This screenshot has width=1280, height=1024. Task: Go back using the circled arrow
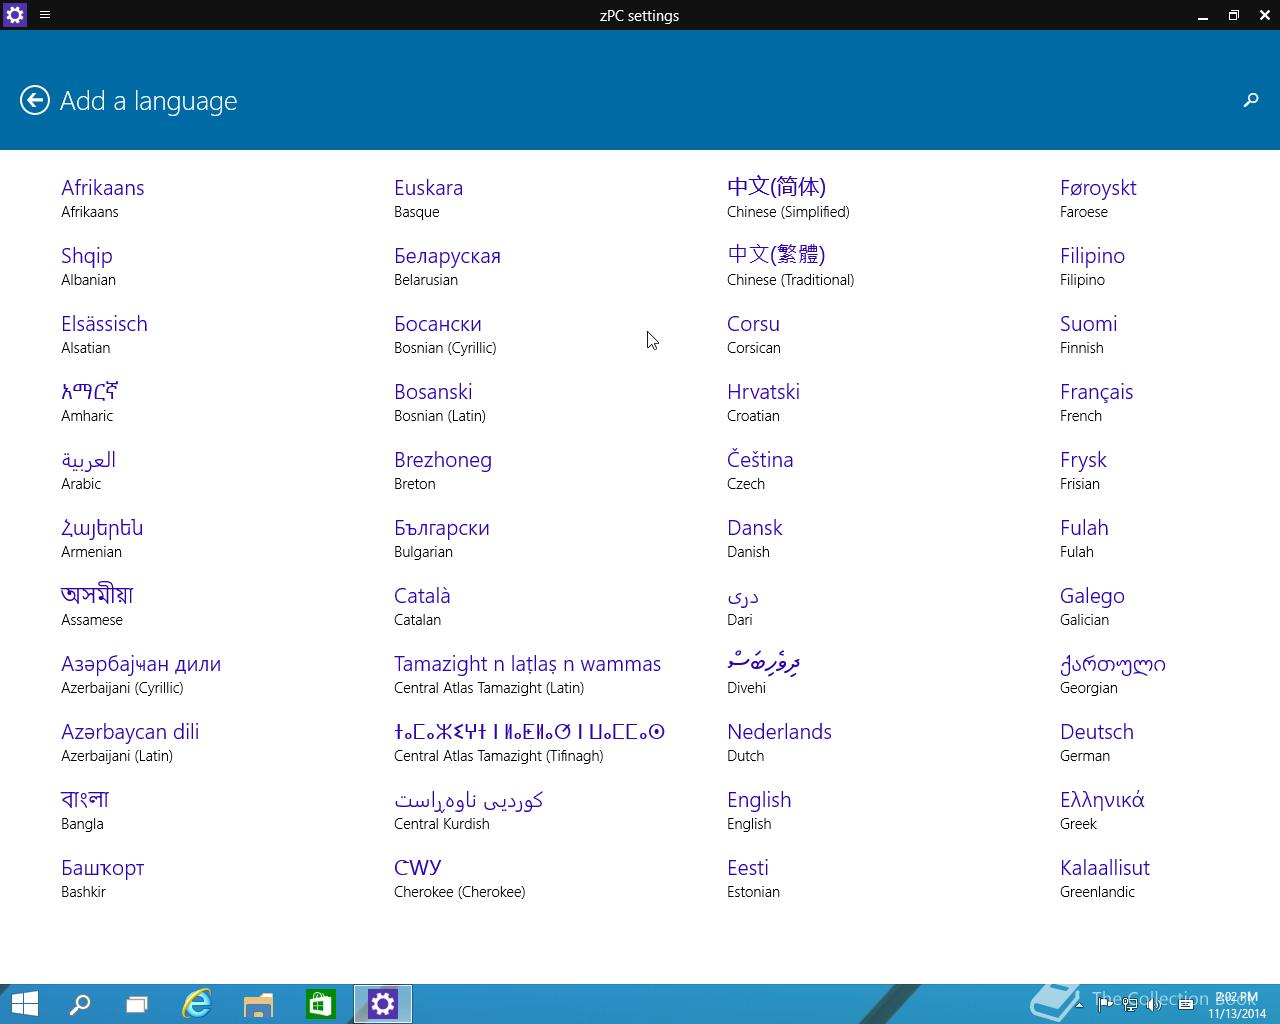point(35,100)
